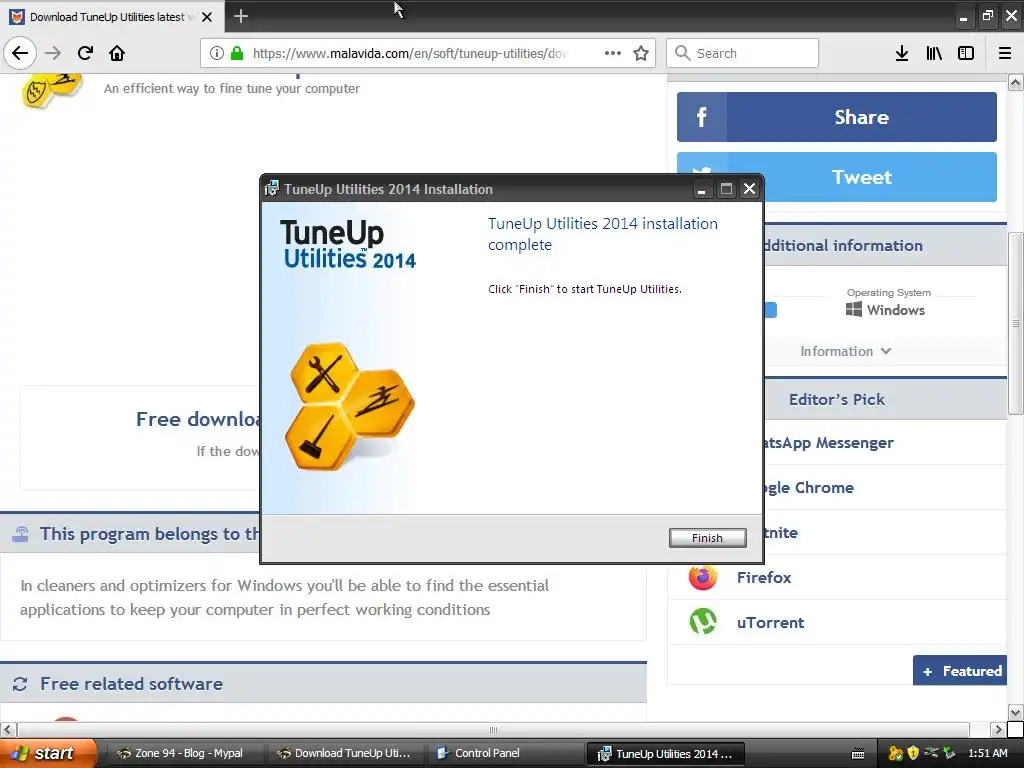Click the vertical scrollbar up arrow
Image resolution: width=1024 pixels, height=768 pixels.
click(1016, 82)
